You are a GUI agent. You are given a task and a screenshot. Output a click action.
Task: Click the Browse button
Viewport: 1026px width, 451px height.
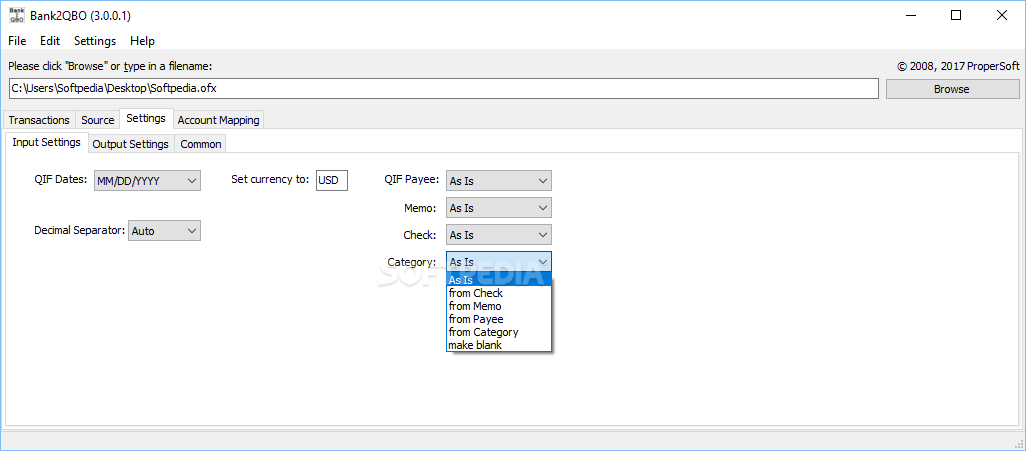(x=952, y=89)
